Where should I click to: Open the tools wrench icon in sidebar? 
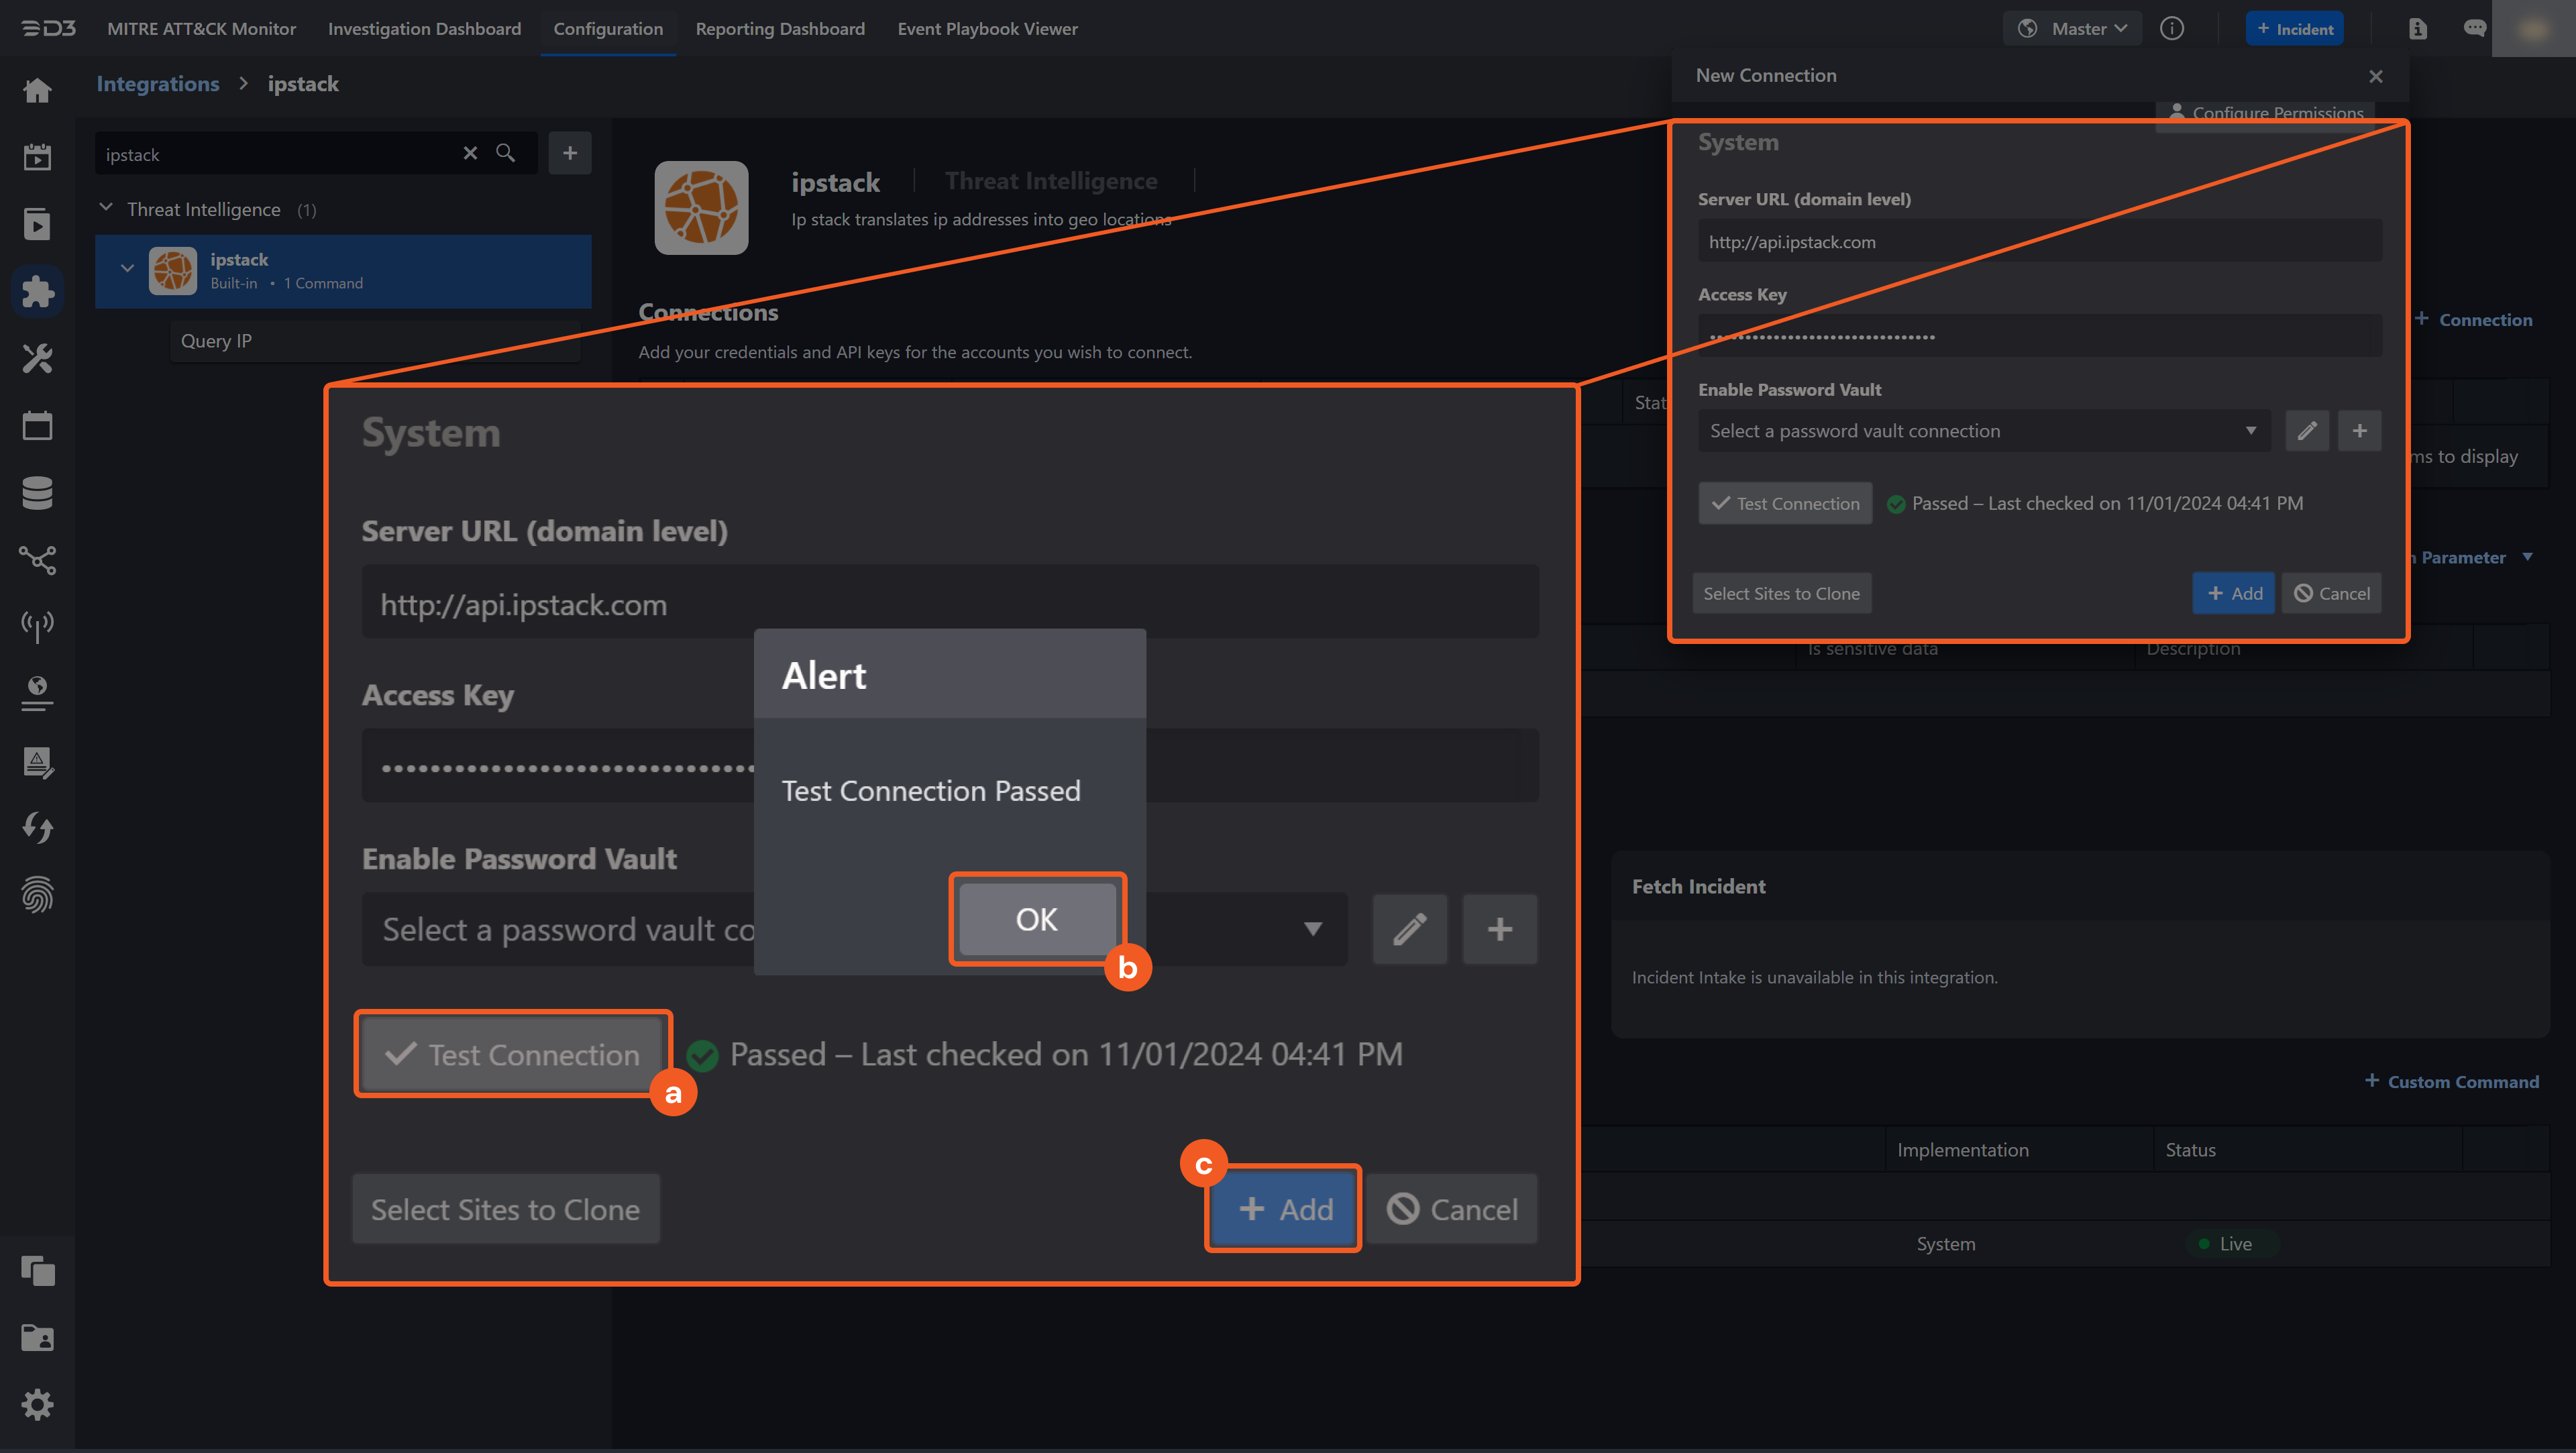[37, 358]
